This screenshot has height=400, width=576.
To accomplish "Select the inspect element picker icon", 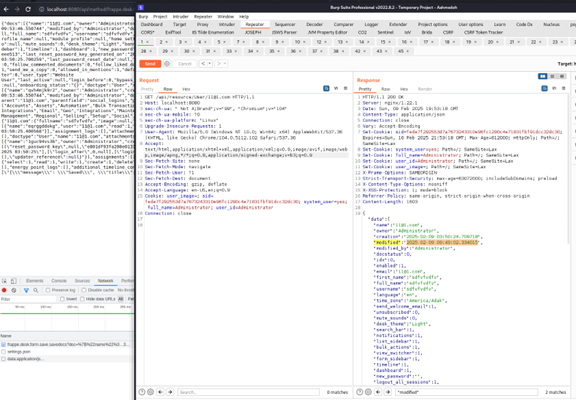I will [4, 281].
